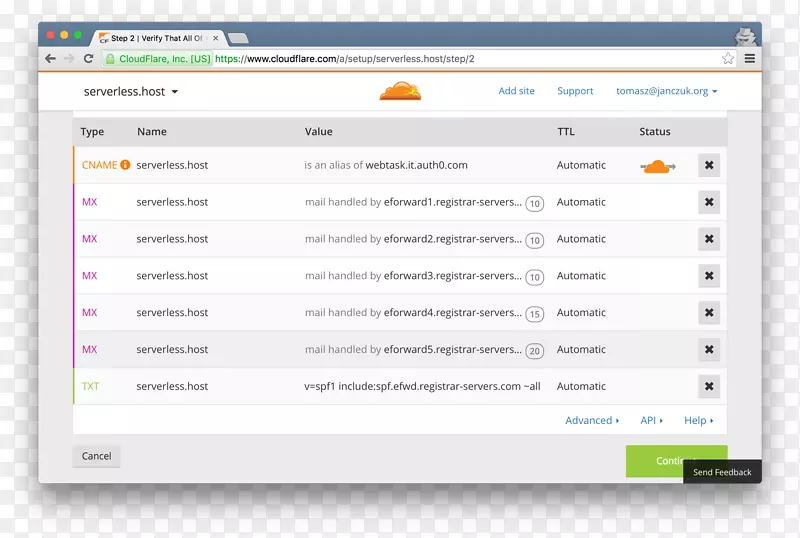This screenshot has width=800, height=538.
Task: Open the serverless.host site dropdown
Action: (131, 92)
